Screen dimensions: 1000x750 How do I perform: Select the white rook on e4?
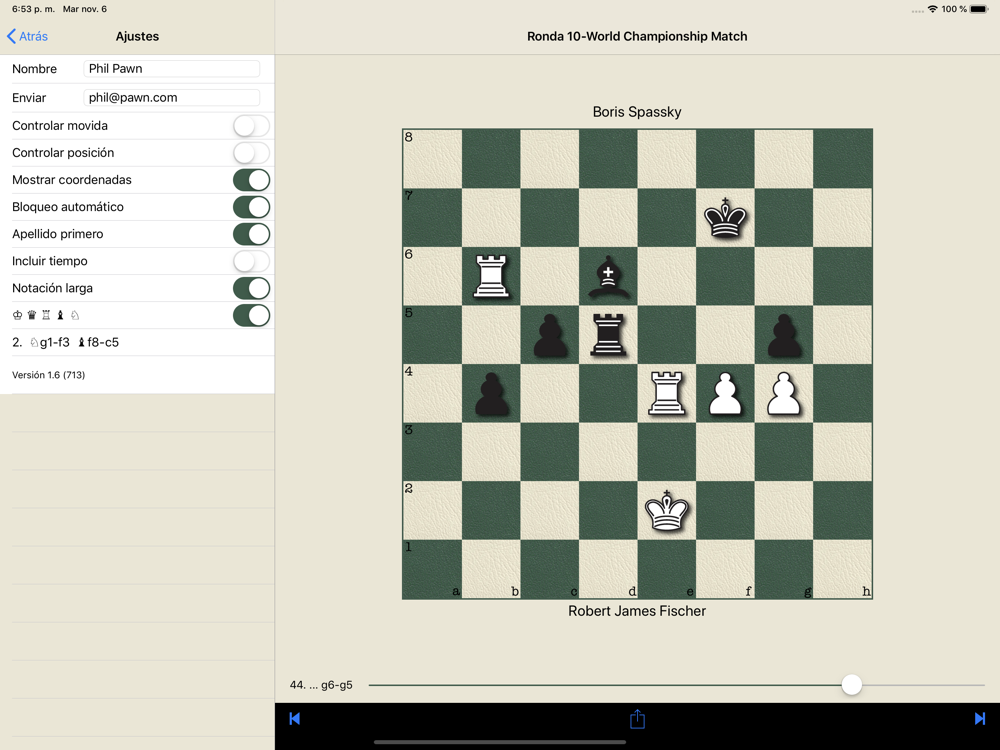(x=666, y=394)
